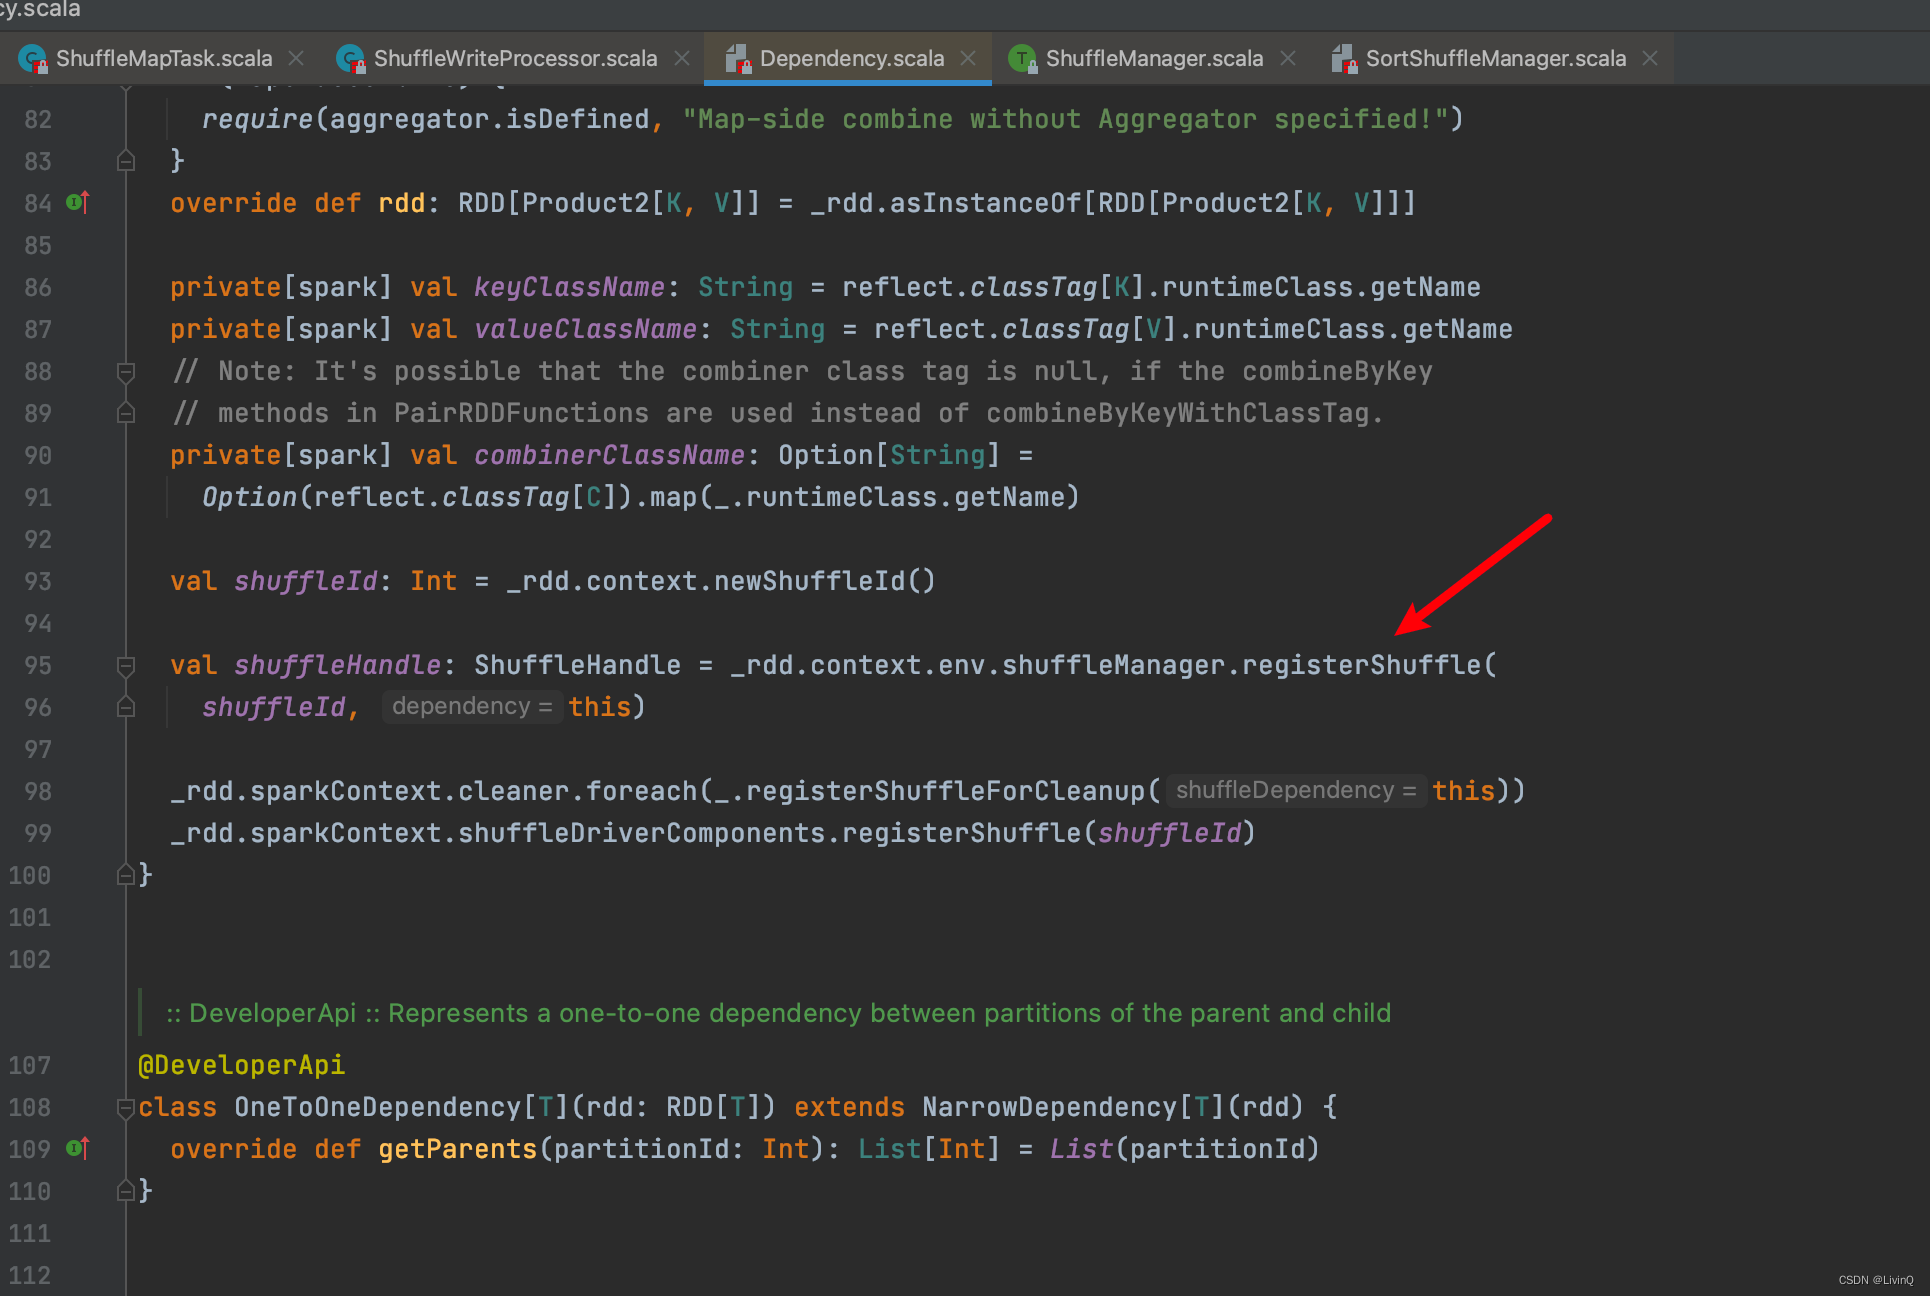Click the line number 93 in the gutter
Image resolution: width=1930 pixels, height=1296 pixels.
pyautogui.click(x=38, y=582)
